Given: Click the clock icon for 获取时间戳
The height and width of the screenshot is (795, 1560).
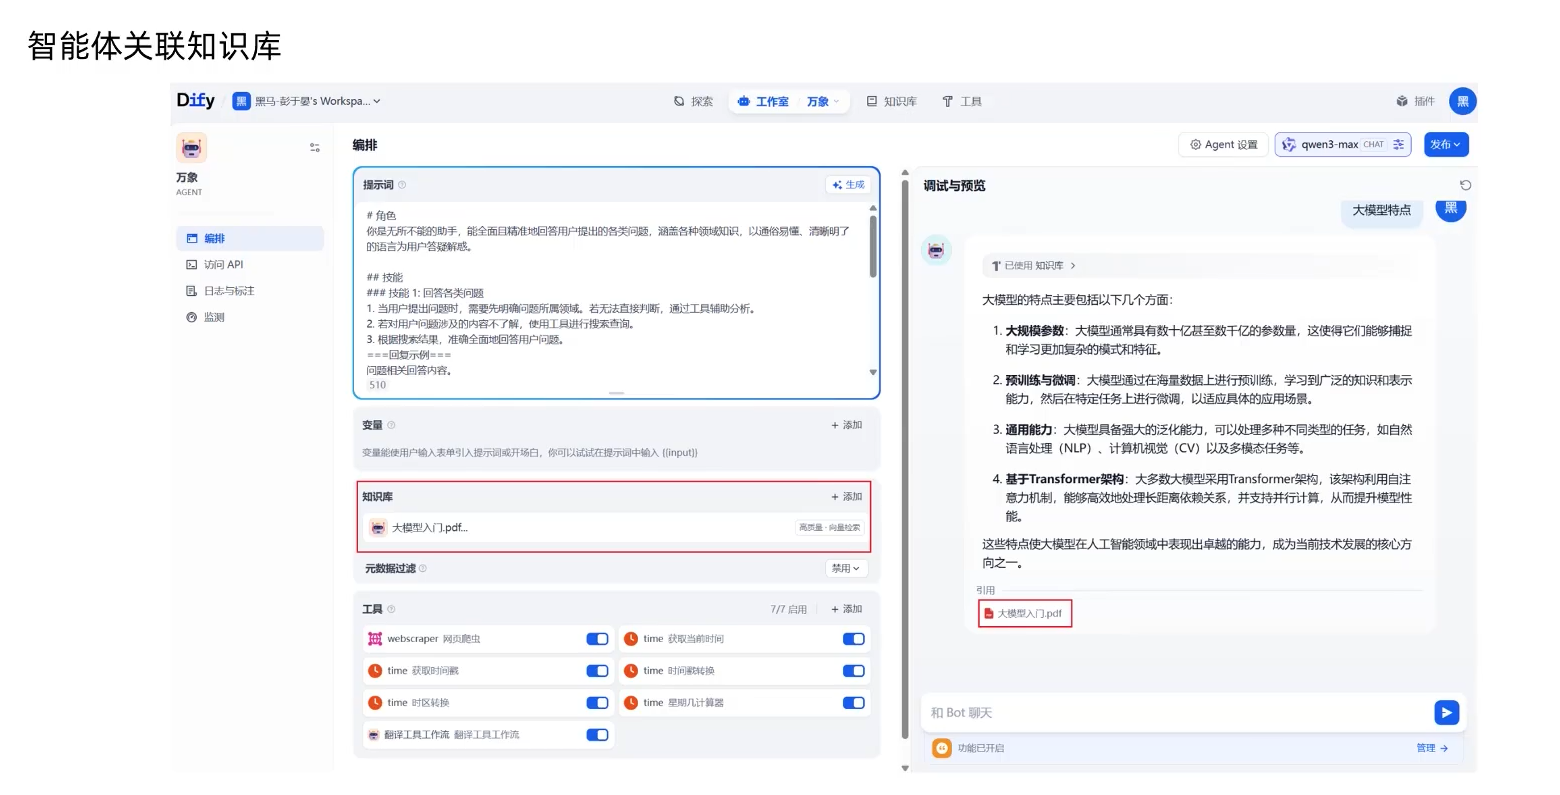Looking at the screenshot, I should 375,671.
